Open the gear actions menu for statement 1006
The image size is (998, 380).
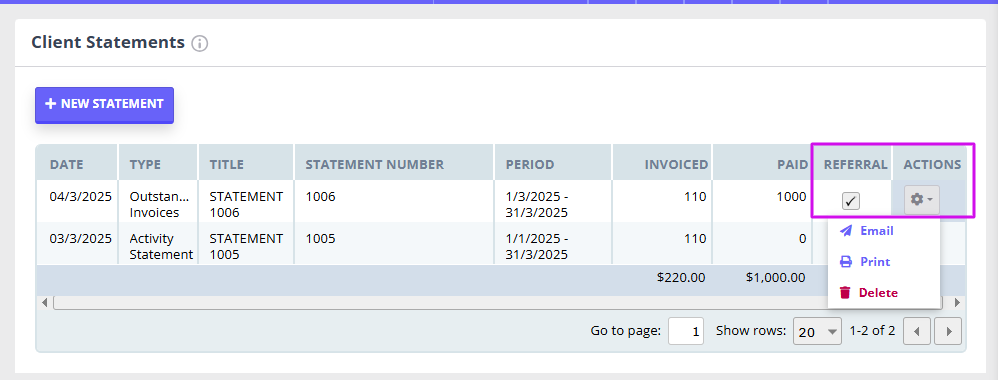922,200
